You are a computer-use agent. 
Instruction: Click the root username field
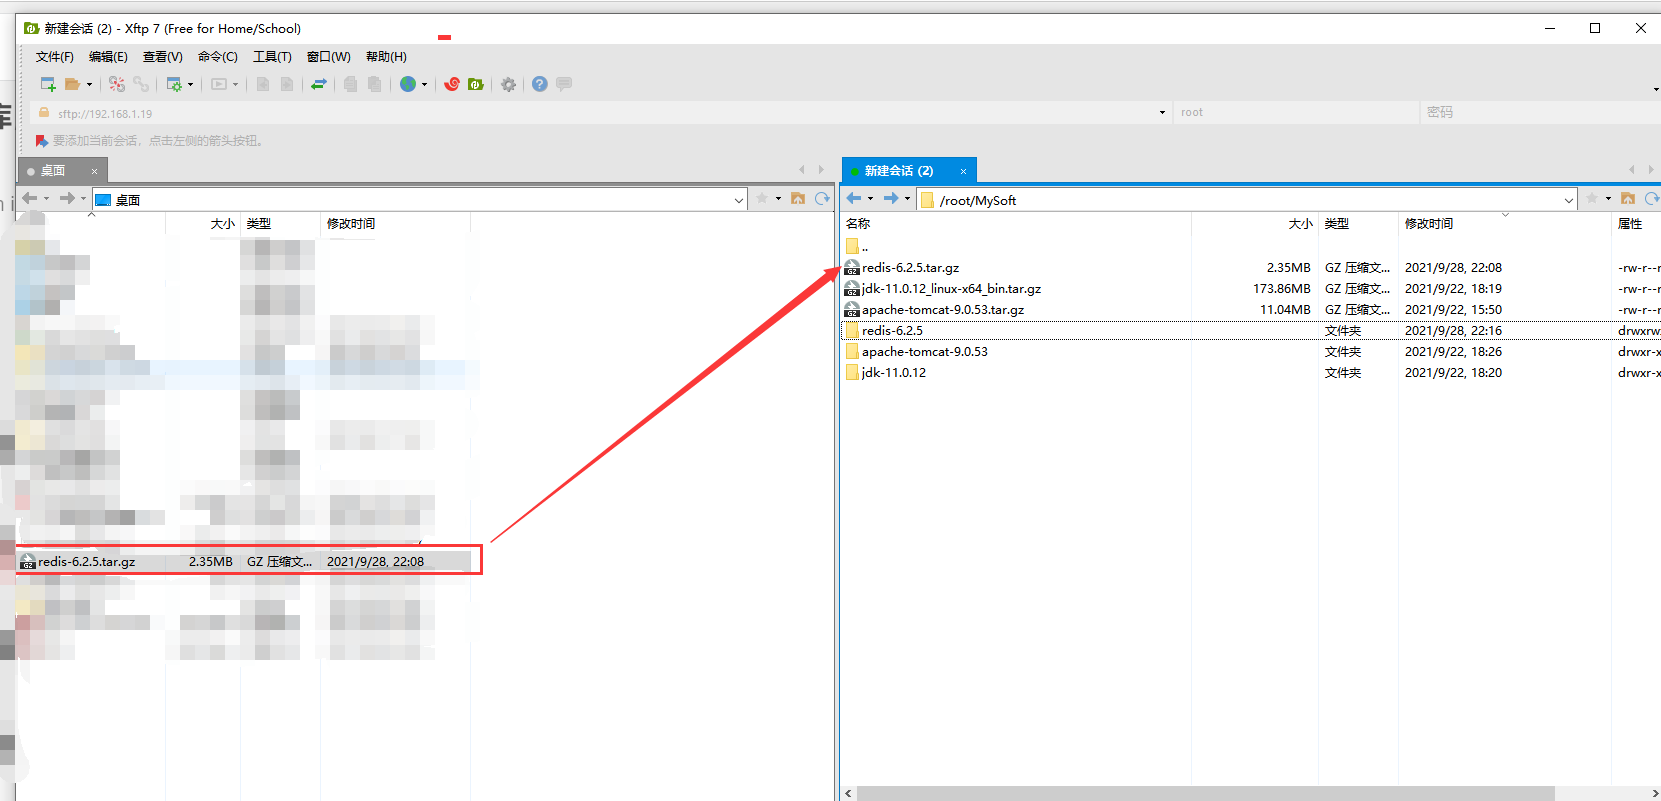(x=1296, y=113)
